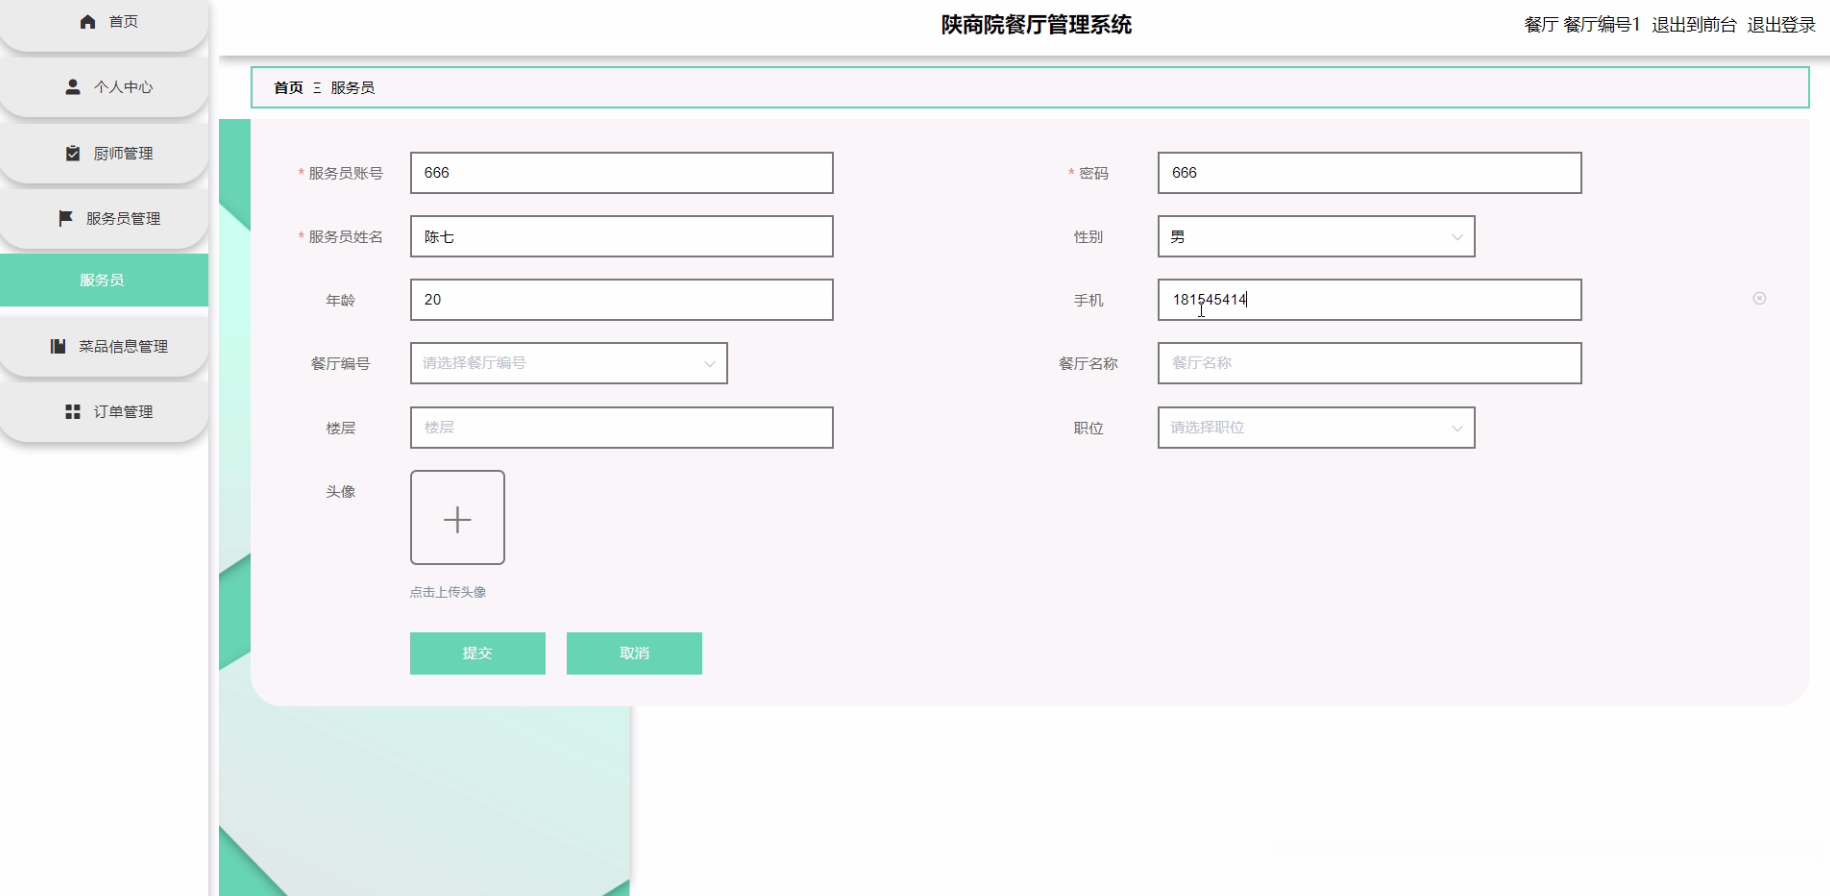Open the 首页 sidebar menu
This screenshot has width=1830, height=896.
click(x=104, y=22)
